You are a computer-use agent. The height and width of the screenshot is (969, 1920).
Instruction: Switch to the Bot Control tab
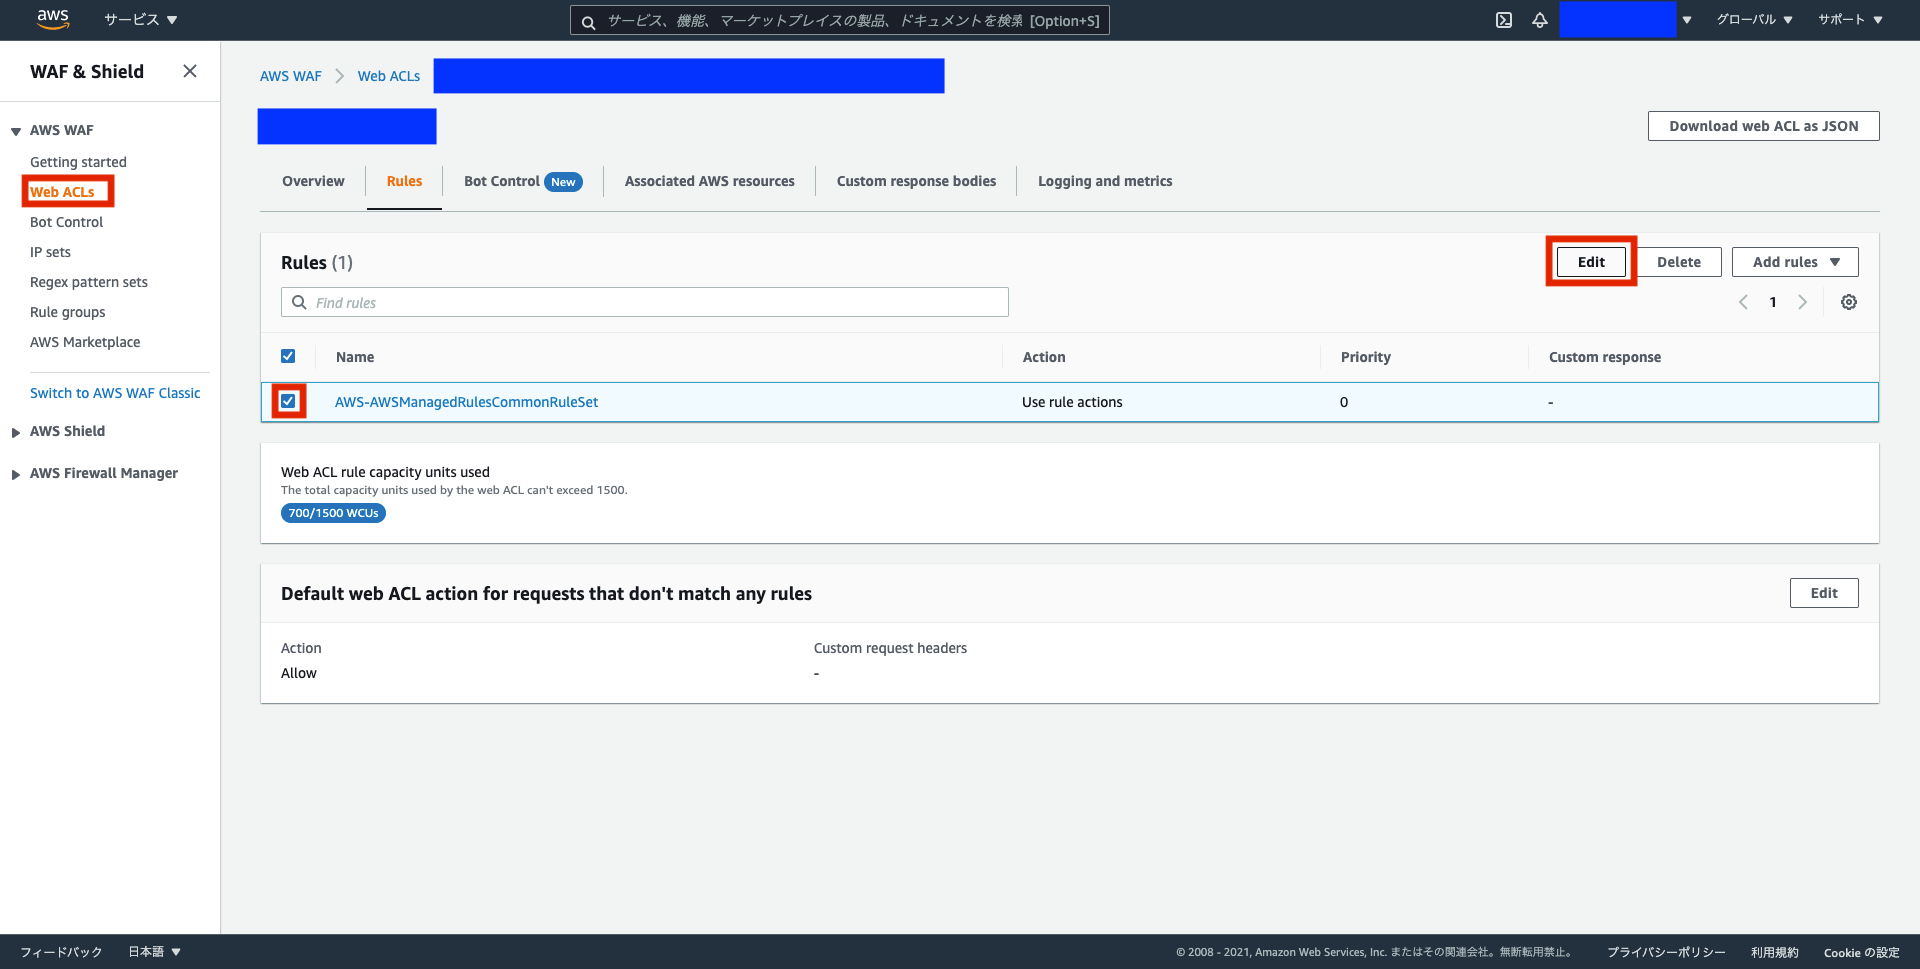[x=523, y=181]
